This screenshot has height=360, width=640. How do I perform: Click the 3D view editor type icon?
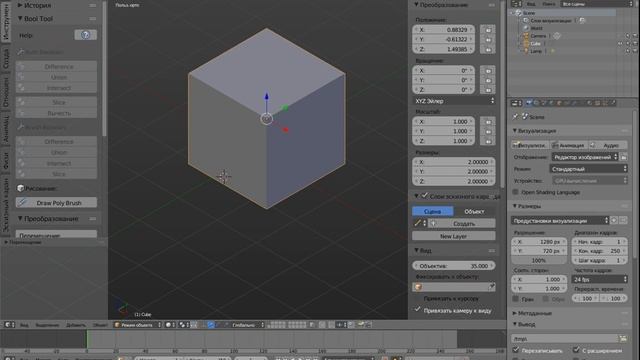pos(9,325)
